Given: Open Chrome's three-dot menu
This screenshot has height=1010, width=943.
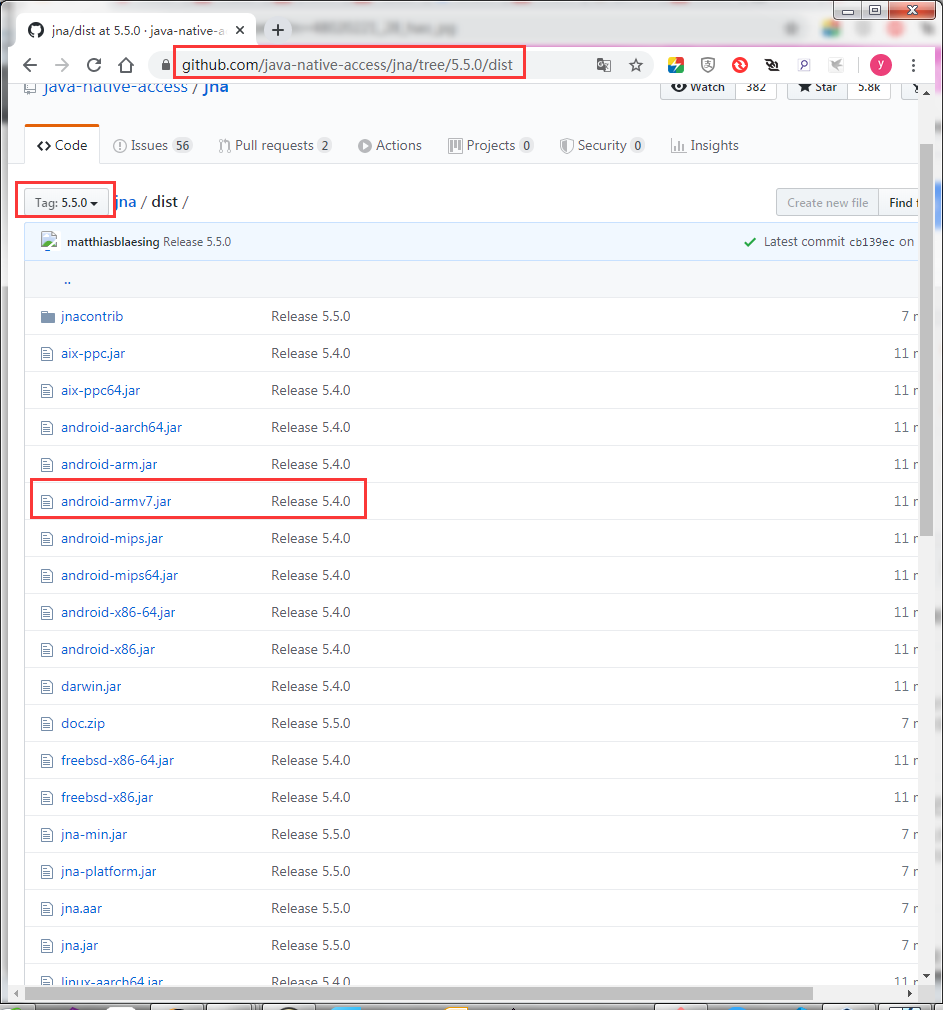Looking at the screenshot, I should [913, 65].
